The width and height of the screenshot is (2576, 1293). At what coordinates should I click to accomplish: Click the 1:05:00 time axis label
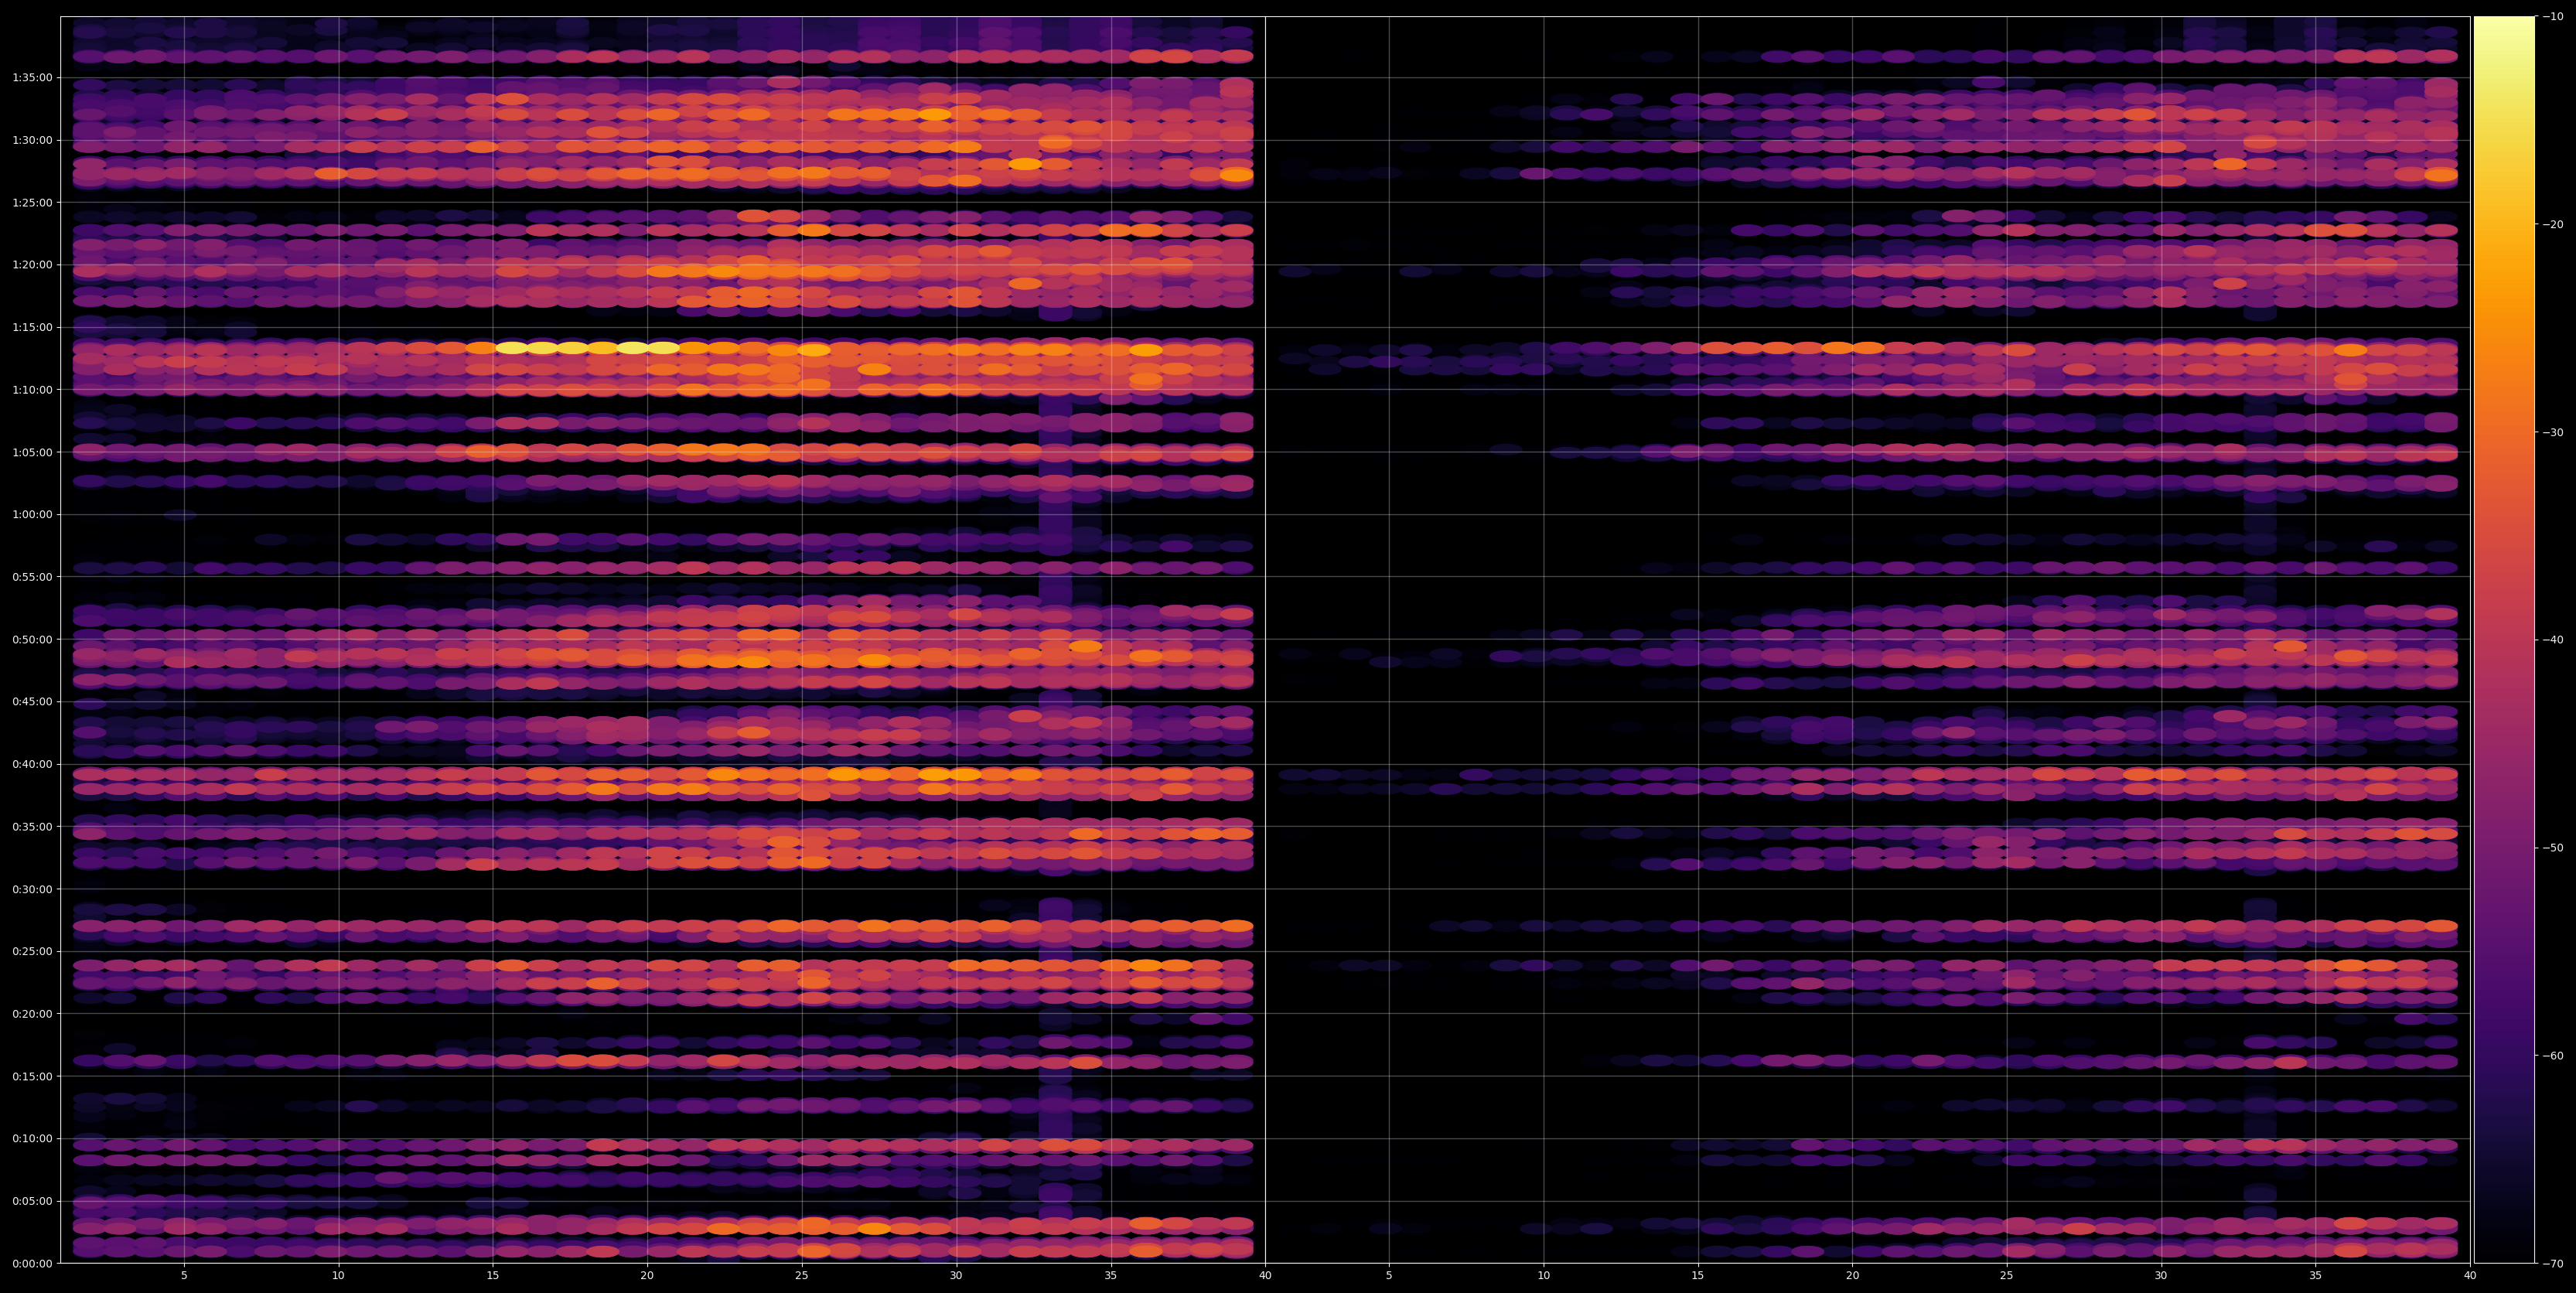[x=32, y=452]
